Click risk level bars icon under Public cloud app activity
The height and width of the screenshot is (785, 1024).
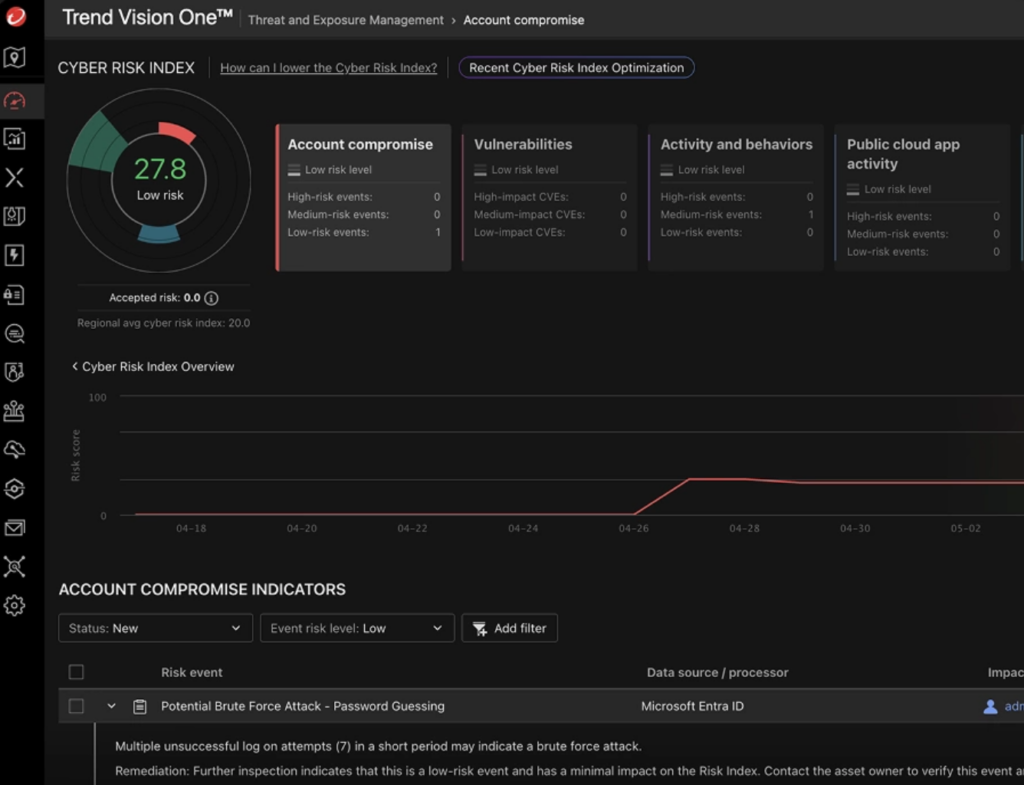[x=853, y=189]
